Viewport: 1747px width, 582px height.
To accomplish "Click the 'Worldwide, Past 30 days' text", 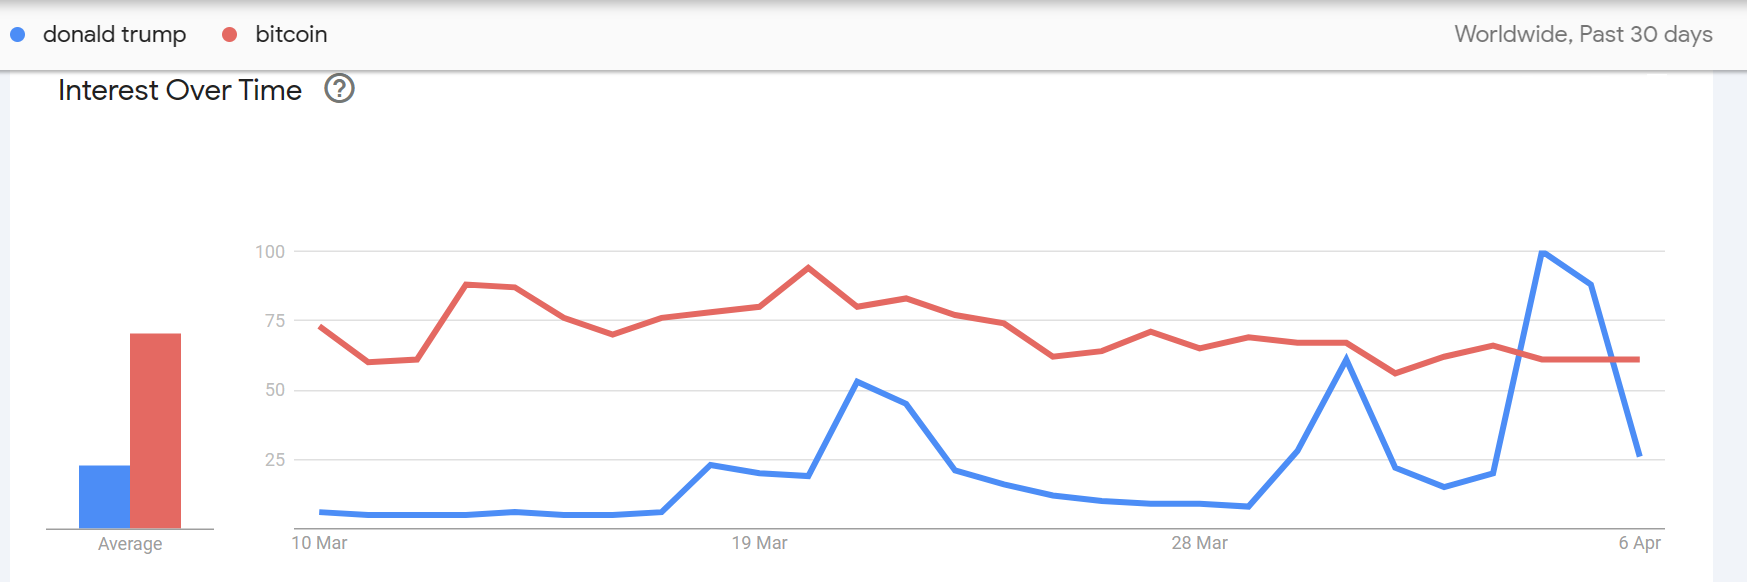I will 1583,35.
